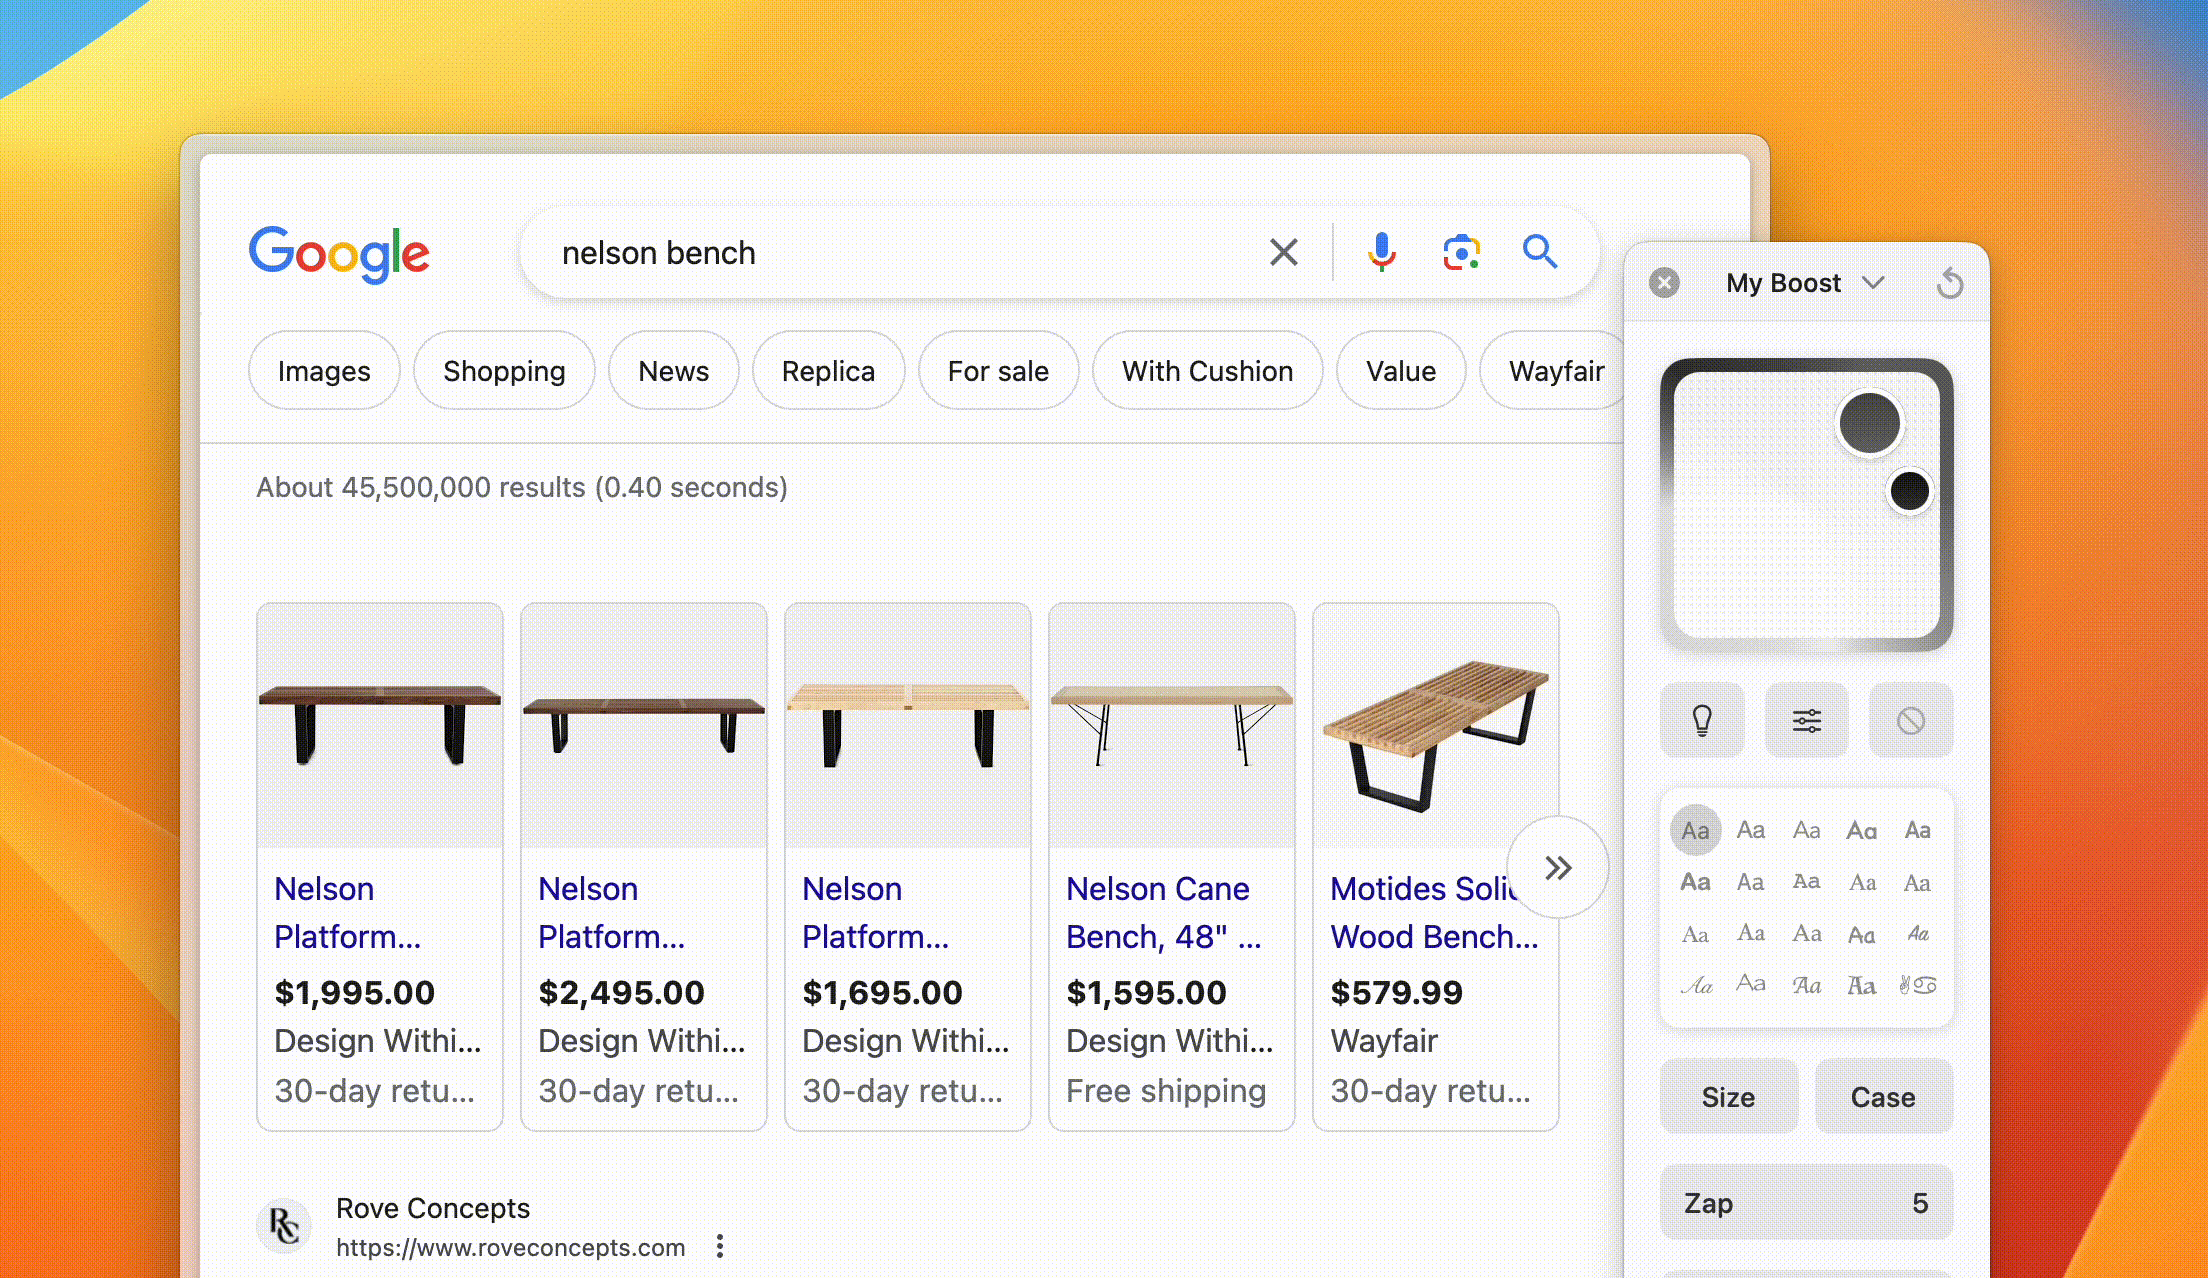Open the sliders adjustment button
Screen dimensions: 2208x1278
[1806, 720]
